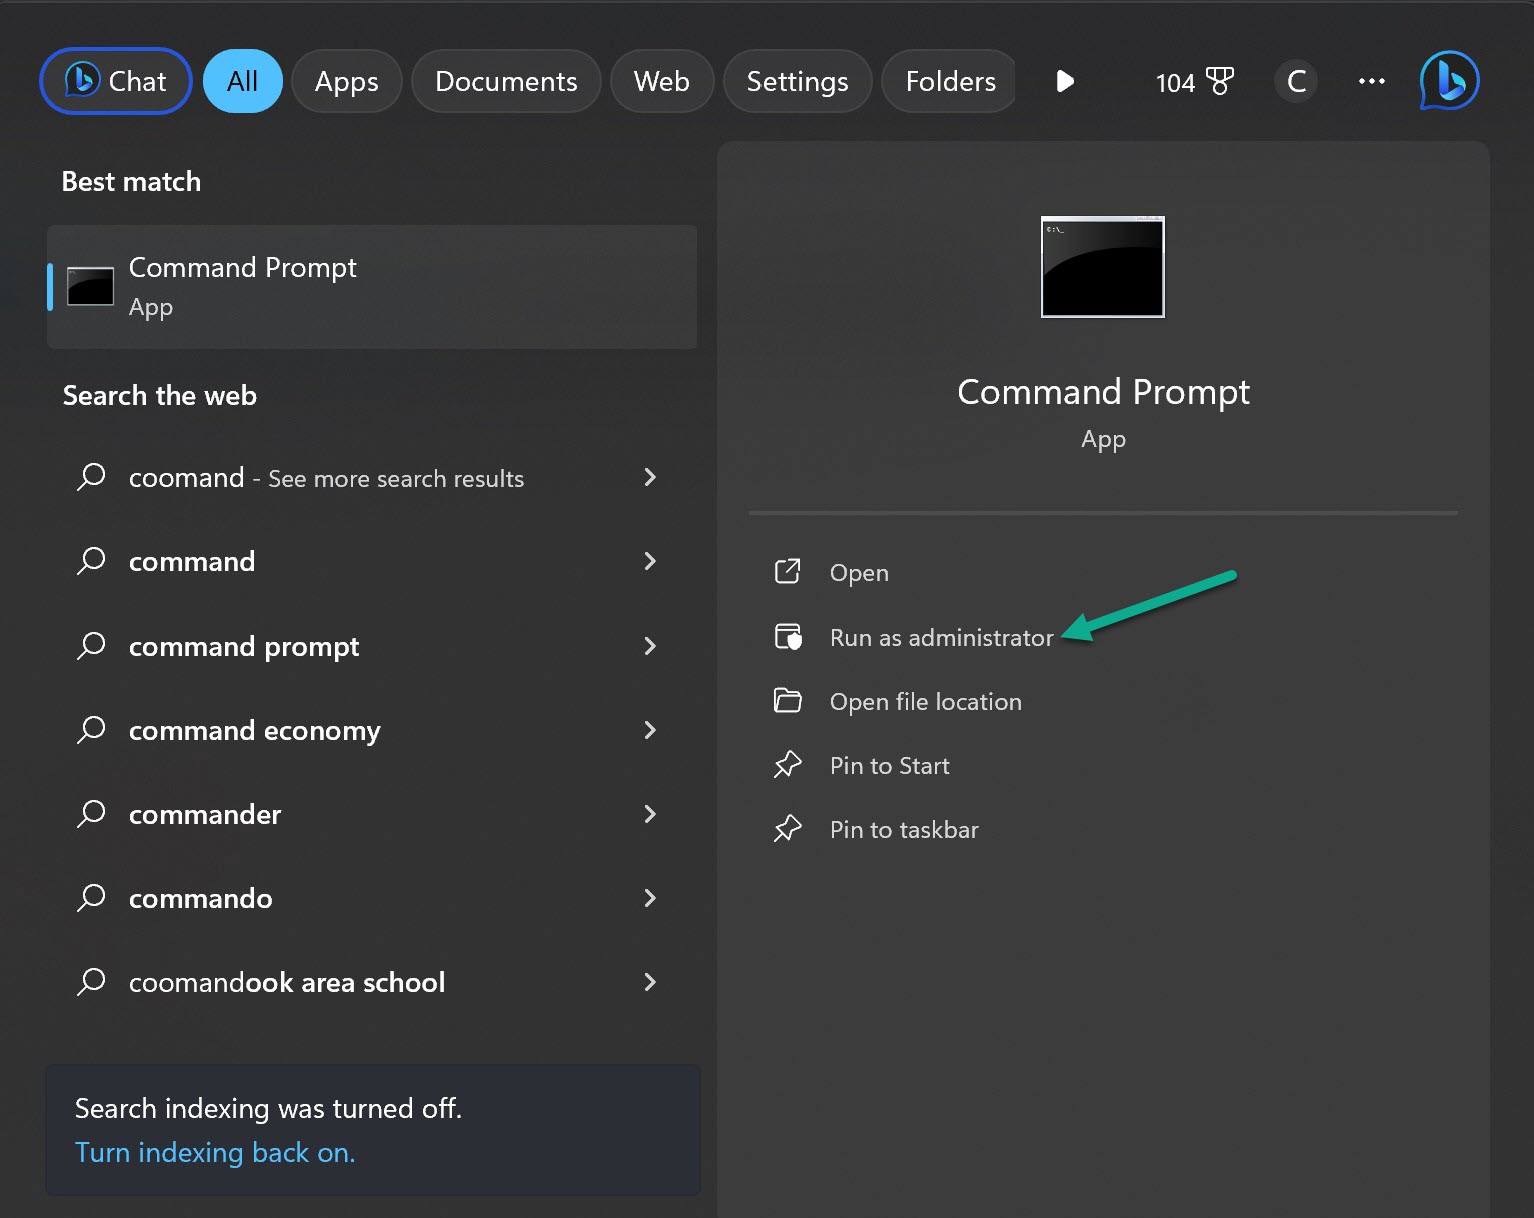Click the search icon beside 'command economy'

tap(91, 730)
